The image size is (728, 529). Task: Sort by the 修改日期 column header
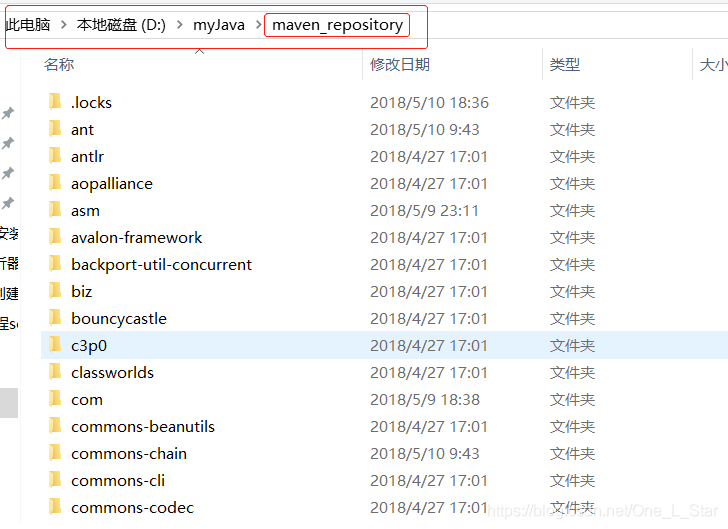(x=400, y=65)
